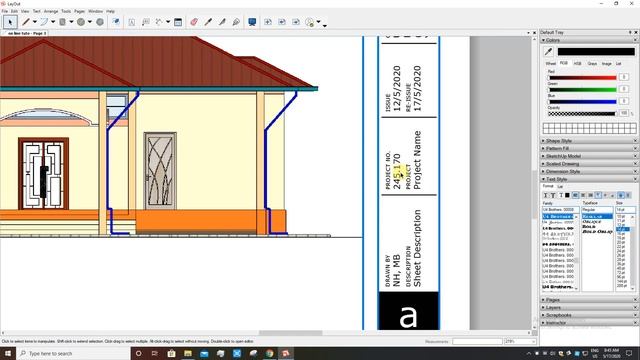Open Circle tool dropdown arrow
This screenshot has height=360, width=640.
[90, 22]
